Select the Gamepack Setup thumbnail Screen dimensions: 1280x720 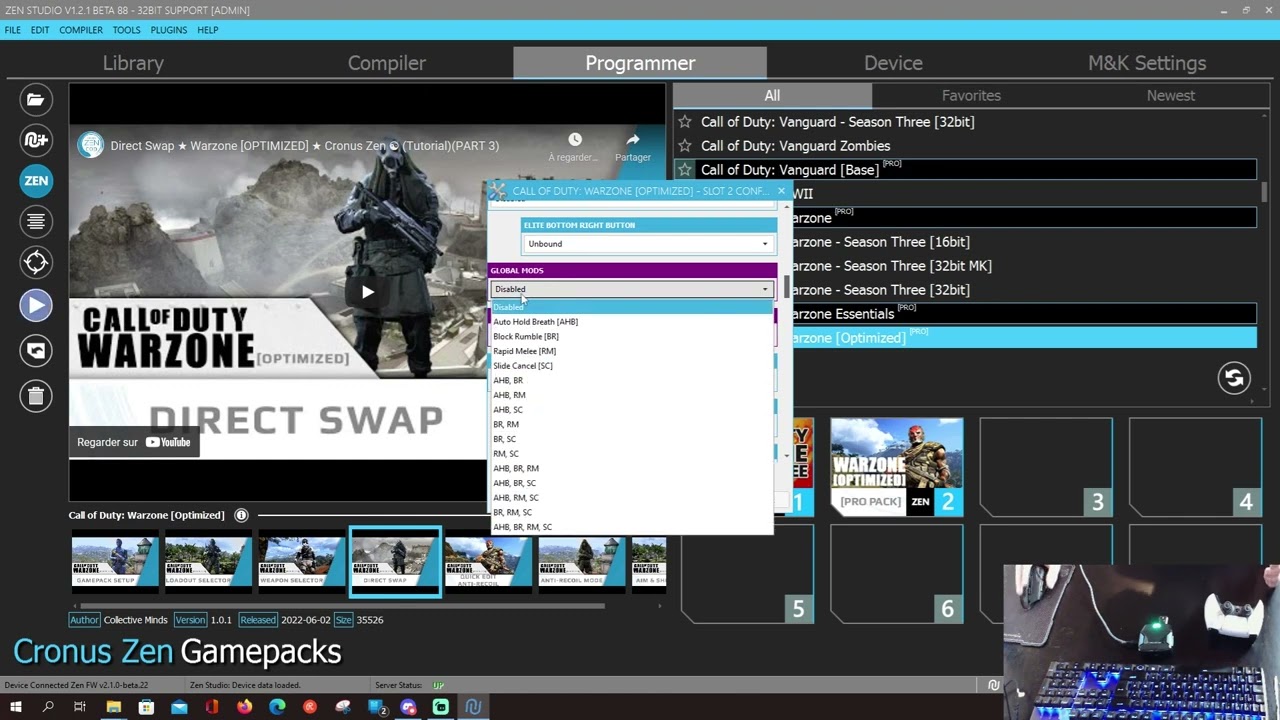(115, 561)
